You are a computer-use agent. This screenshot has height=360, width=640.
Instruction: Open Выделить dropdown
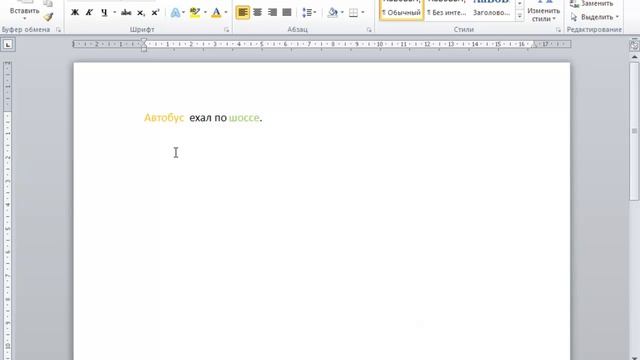click(x=595, y=17)
